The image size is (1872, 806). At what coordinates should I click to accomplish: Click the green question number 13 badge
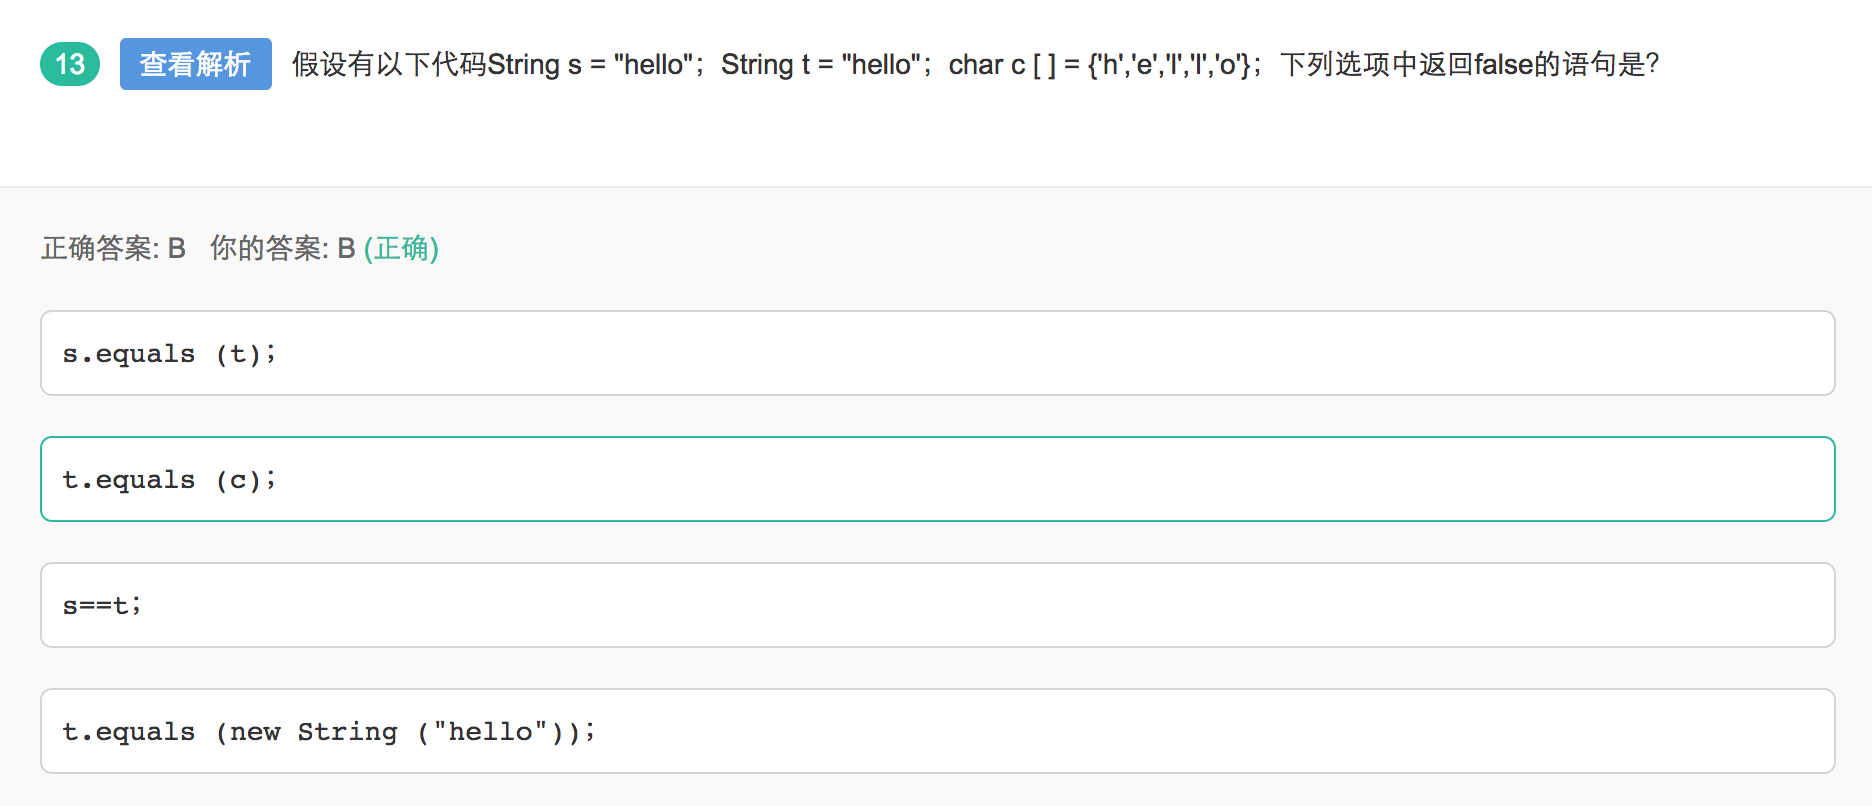[x=70, y=64]
